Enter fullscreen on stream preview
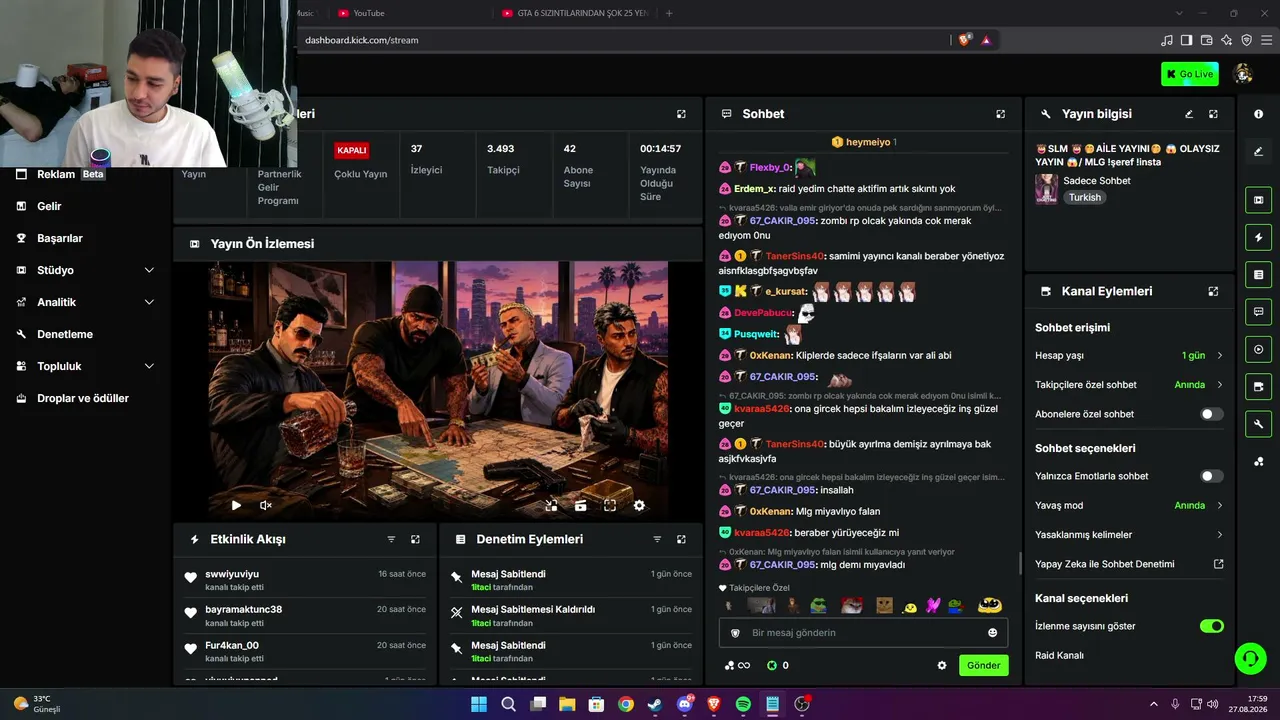Viewport: 1280px width, 720px height. click(x=610, y=506)
